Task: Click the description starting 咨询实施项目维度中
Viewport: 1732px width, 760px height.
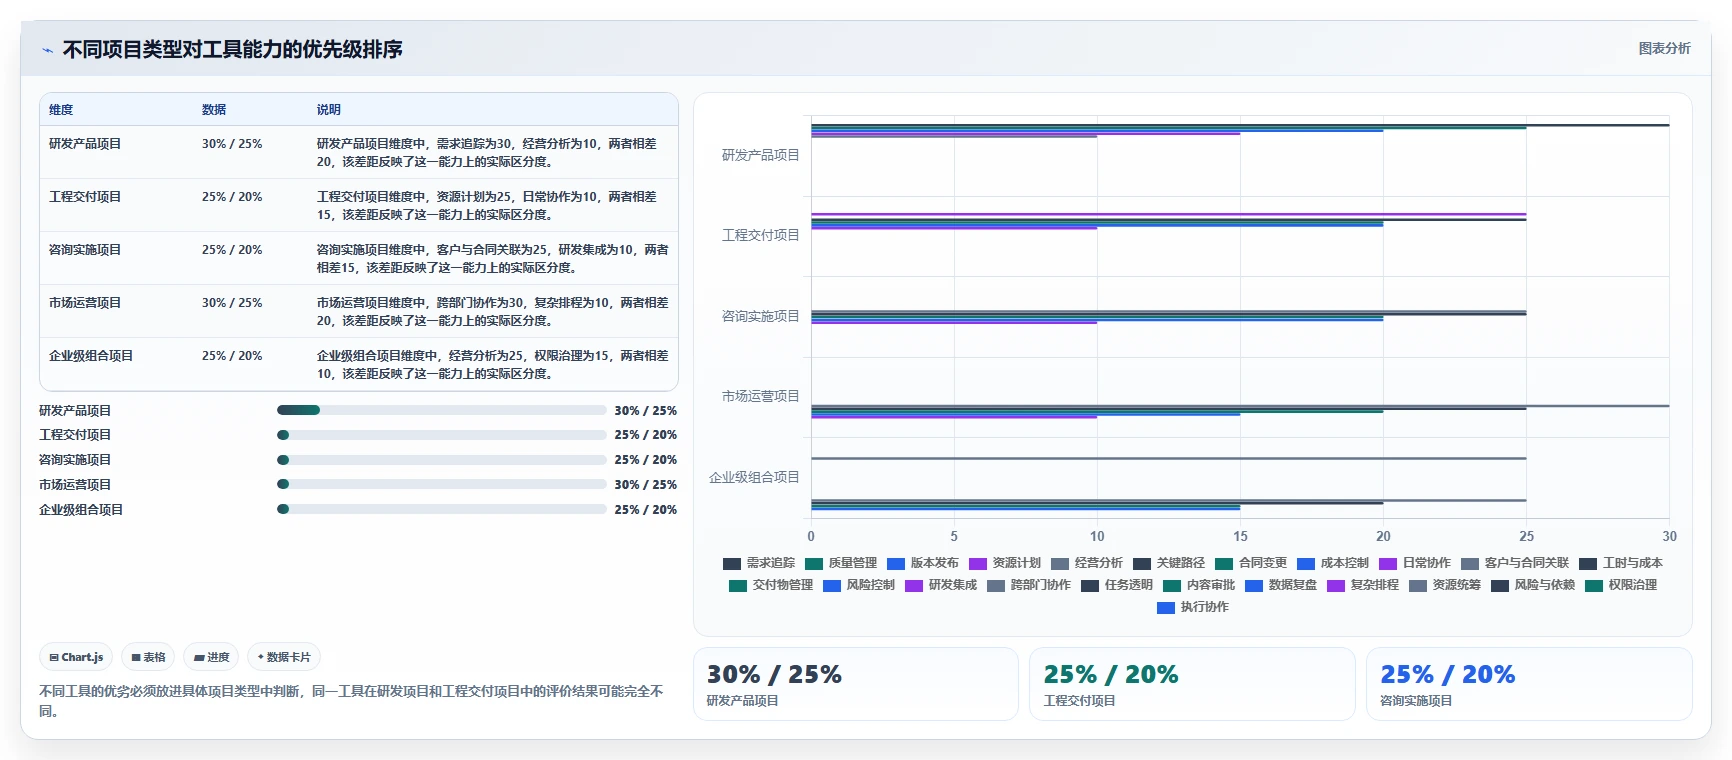Action: [x=493, y=259]
